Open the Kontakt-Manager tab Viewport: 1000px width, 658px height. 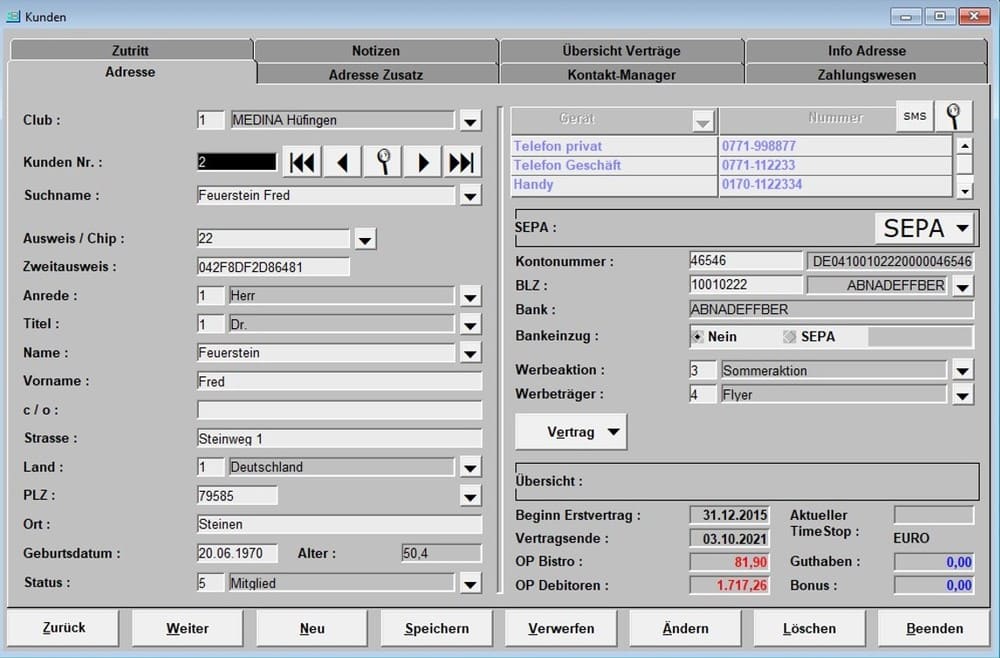[x=621, y=74]
